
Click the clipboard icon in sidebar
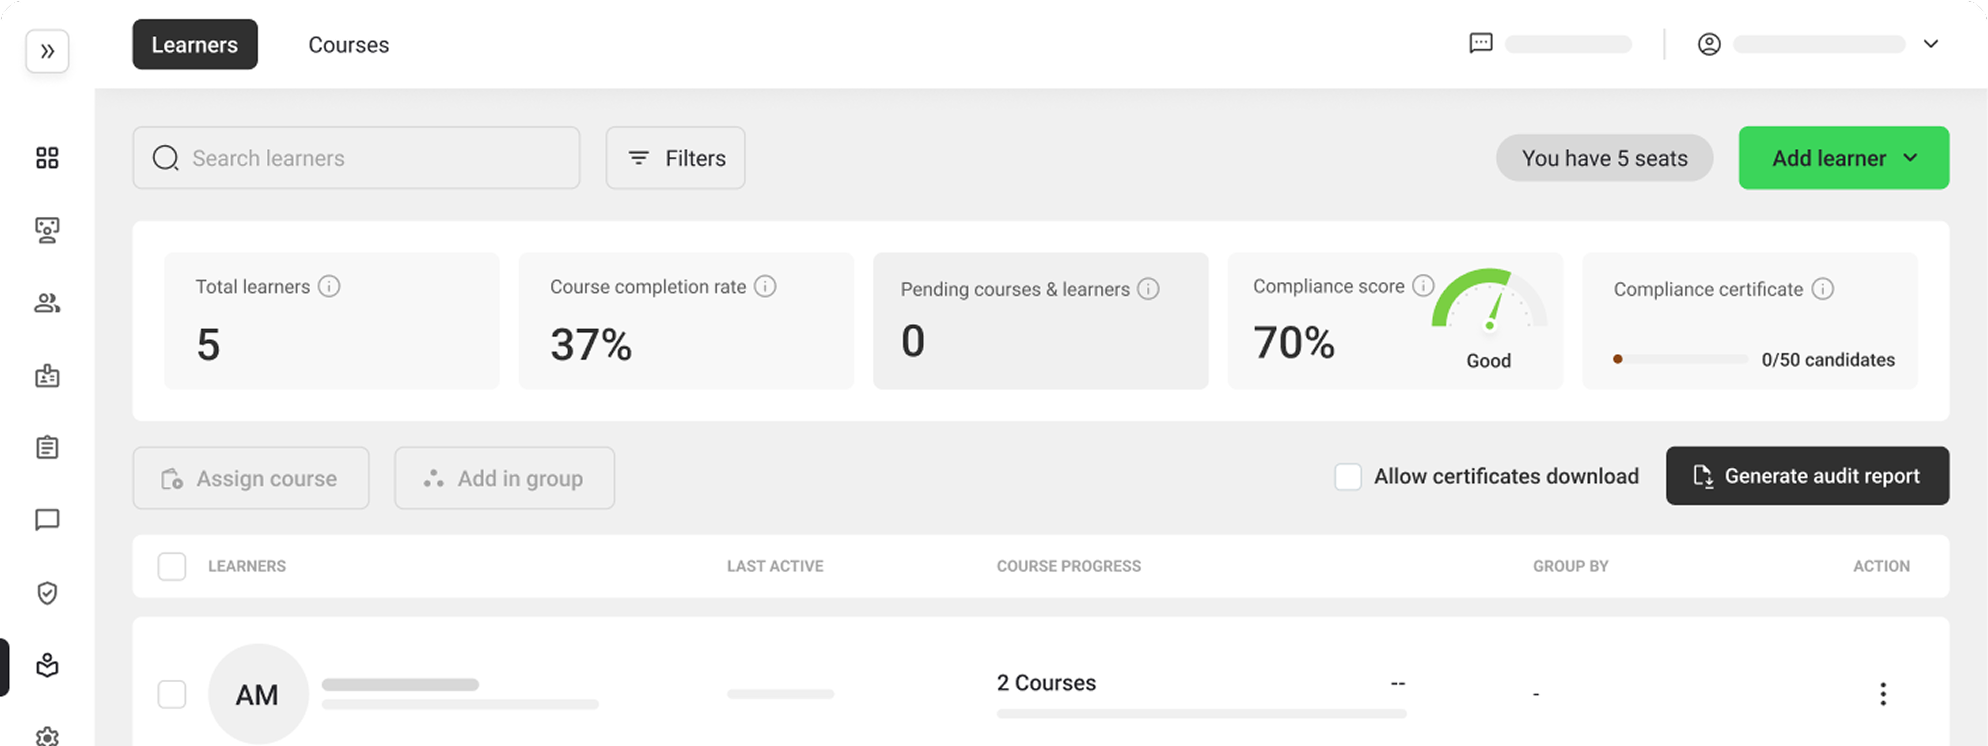pyautogui.click(x=47, y=447)
